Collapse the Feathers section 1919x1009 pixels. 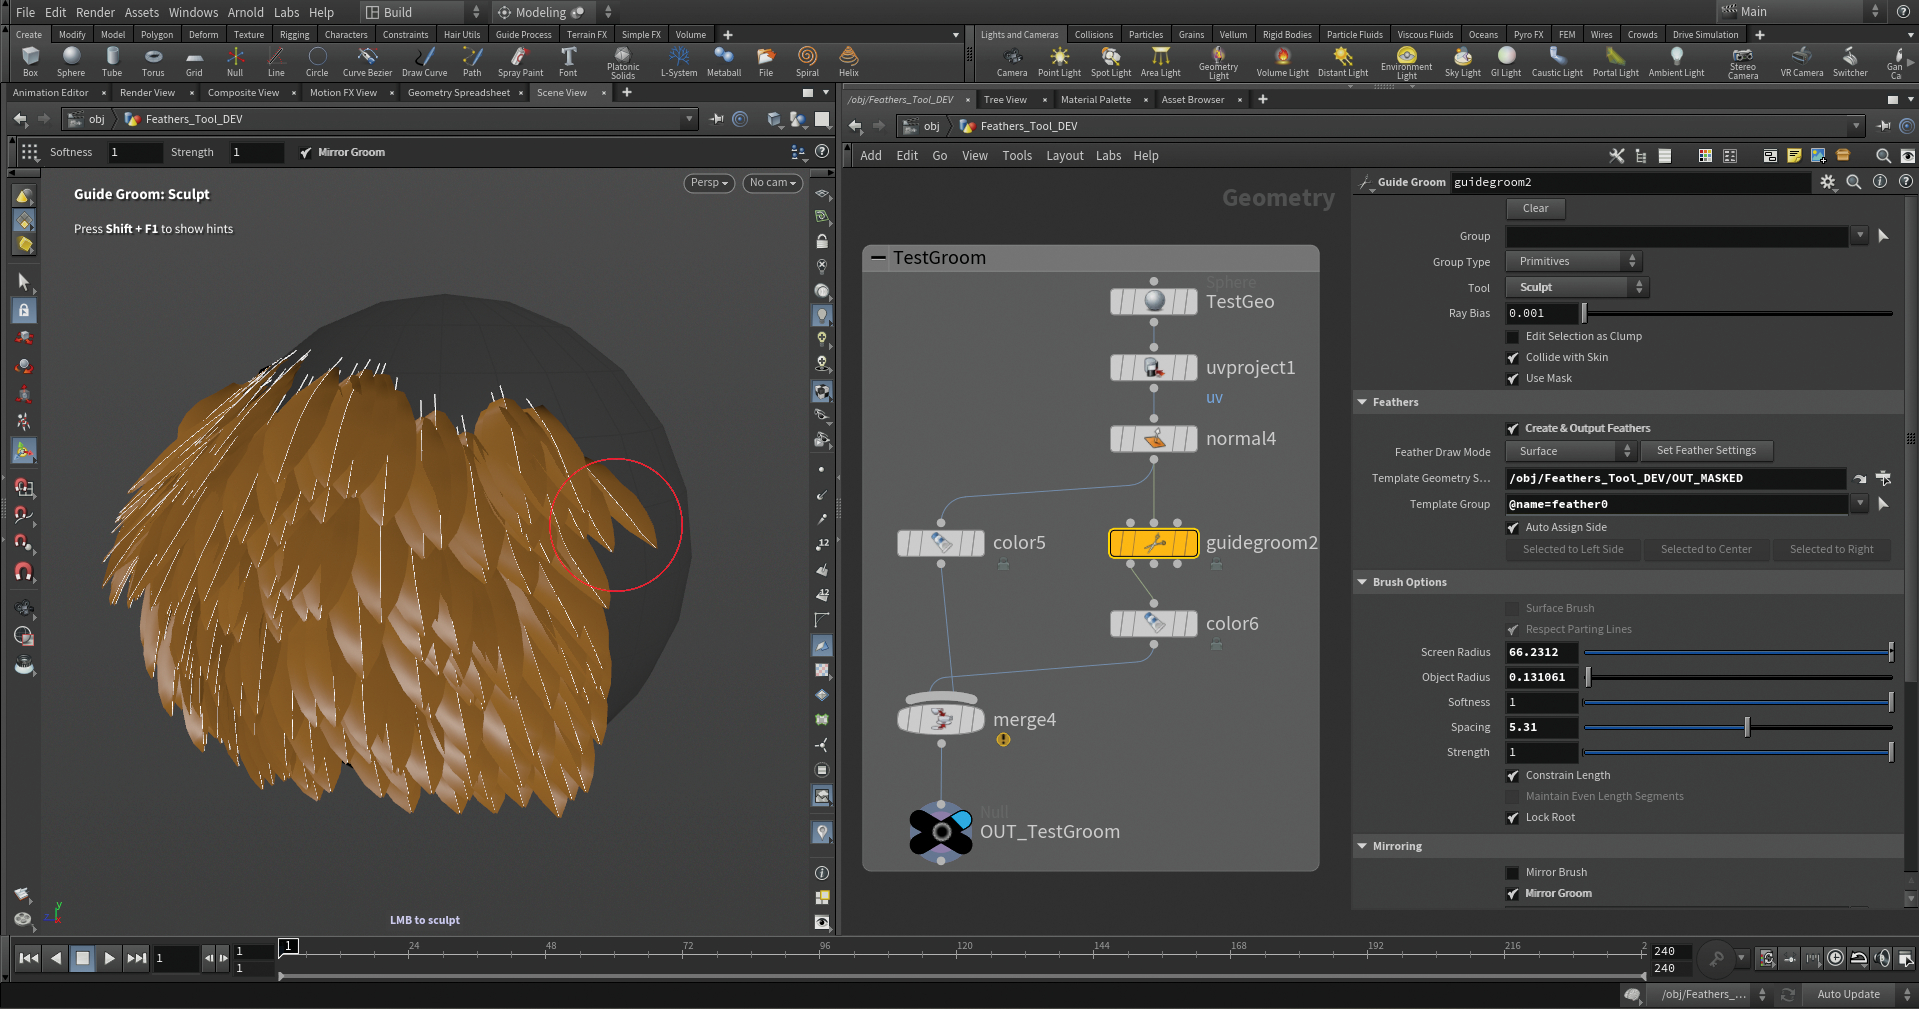(x=1362, y=402)
